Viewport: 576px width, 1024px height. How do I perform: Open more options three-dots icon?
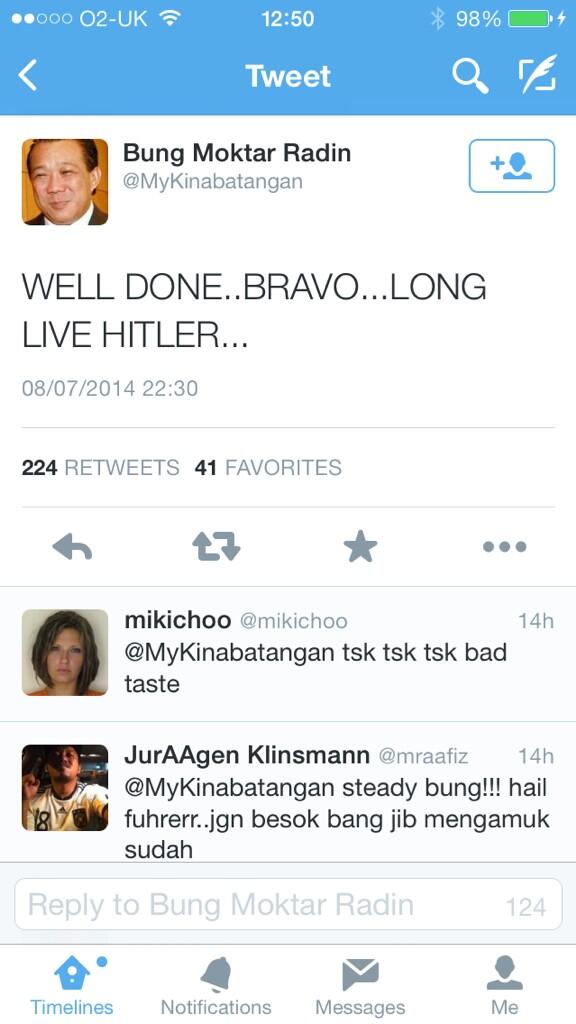(504, 547)
